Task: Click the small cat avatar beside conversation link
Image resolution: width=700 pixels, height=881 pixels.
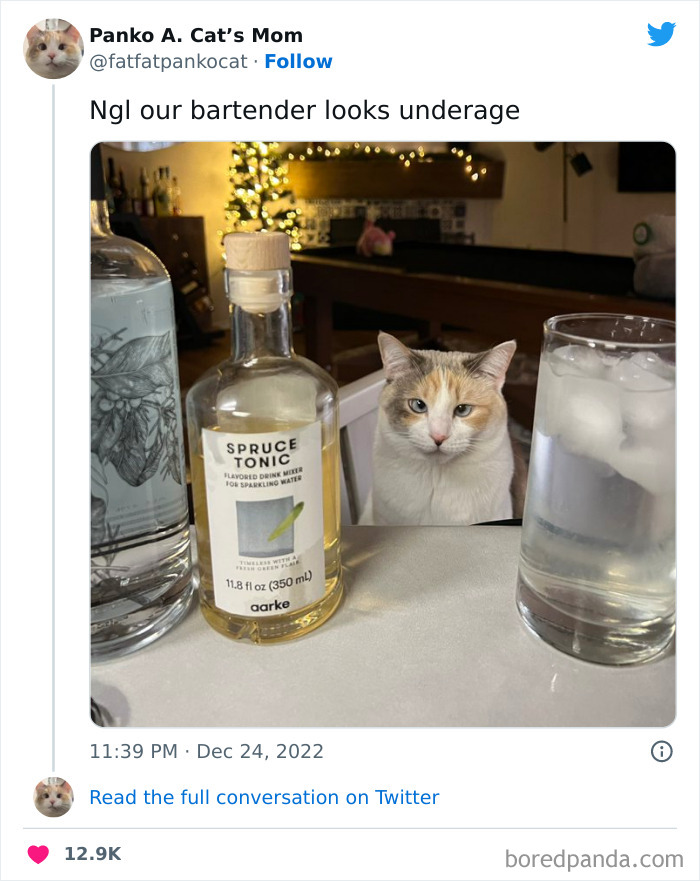Action: click(x=52, y=797)
